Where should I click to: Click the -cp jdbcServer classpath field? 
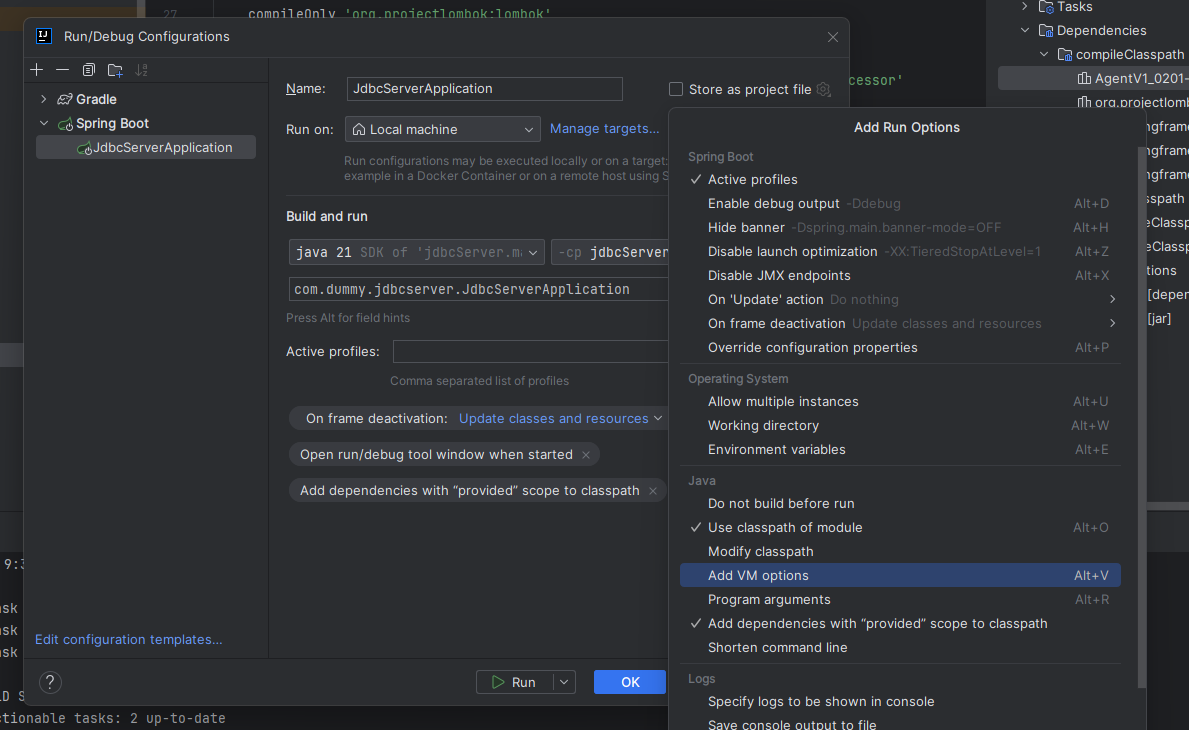[610, 252]
